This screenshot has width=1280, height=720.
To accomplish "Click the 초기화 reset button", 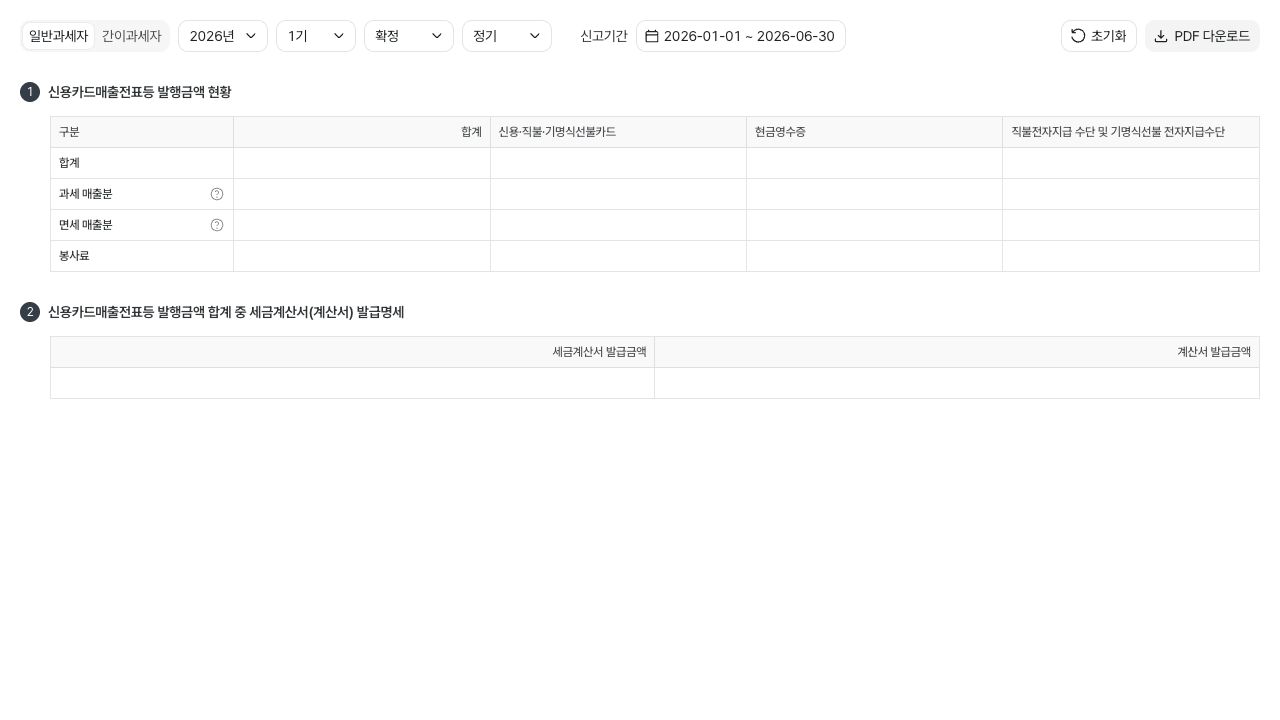I will pos(1098,36).
